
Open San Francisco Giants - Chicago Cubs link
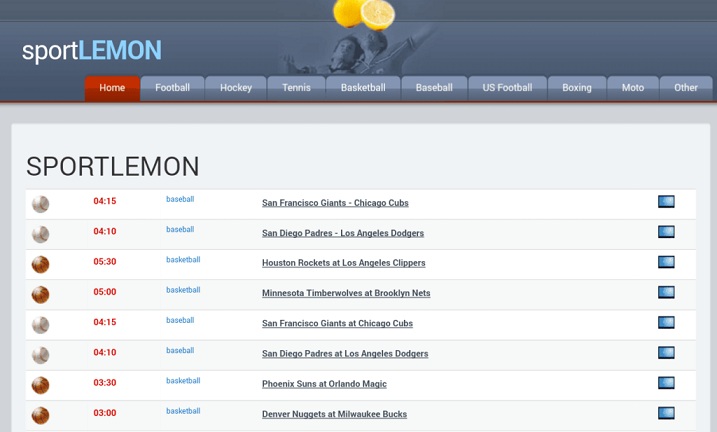pyautogui.click(x=335, y=203)
